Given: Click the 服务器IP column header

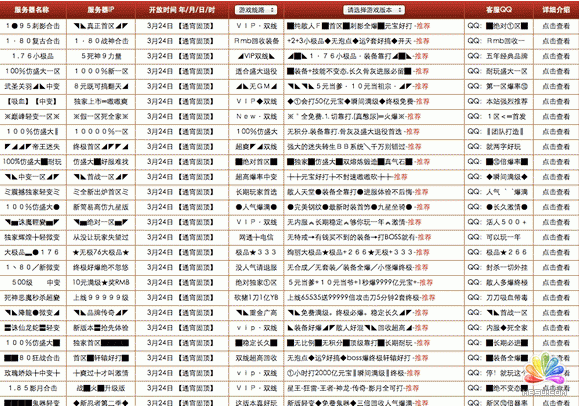Looking at the screenshot, I should pyautogui.click(x=101, y=10).
